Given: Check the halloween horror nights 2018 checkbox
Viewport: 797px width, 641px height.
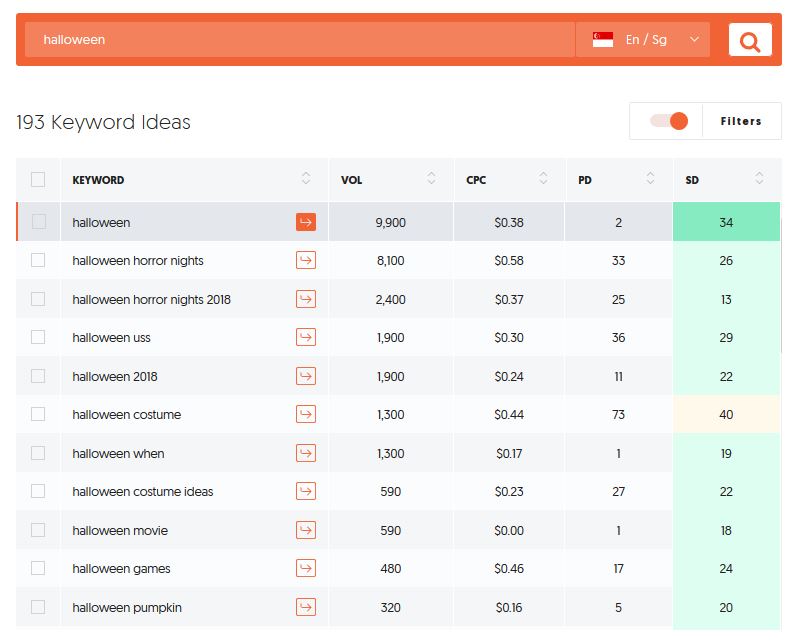Looking at the screenshot, I should click(x=38, y=299).
